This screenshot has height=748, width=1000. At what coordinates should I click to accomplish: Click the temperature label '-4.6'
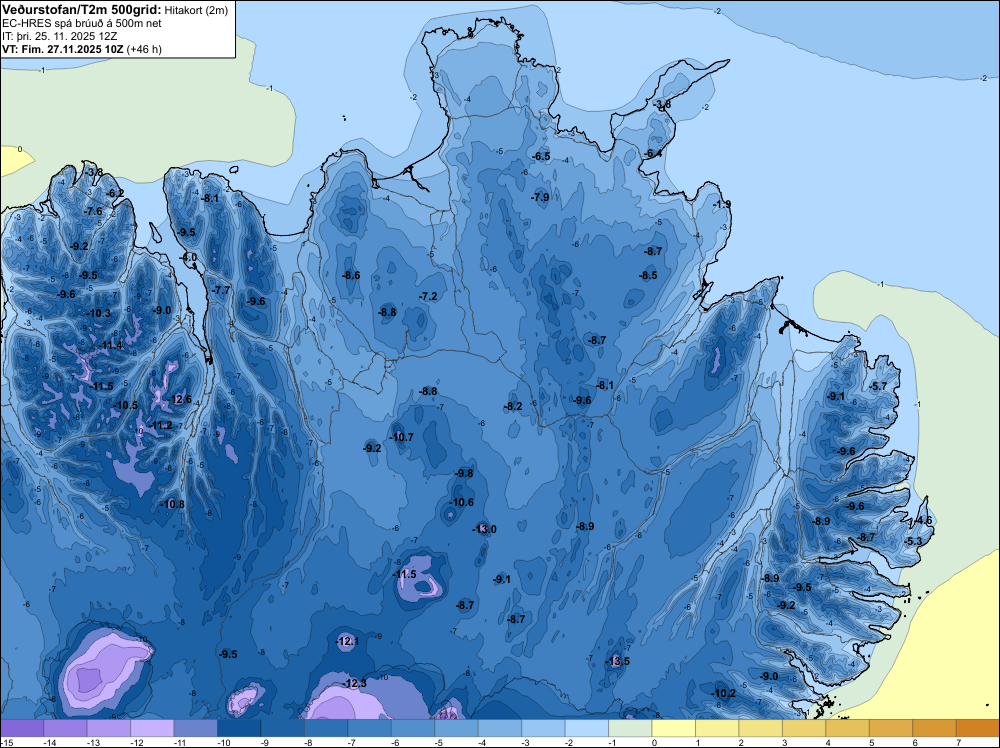pyautogui.click(x=923, y=520)
